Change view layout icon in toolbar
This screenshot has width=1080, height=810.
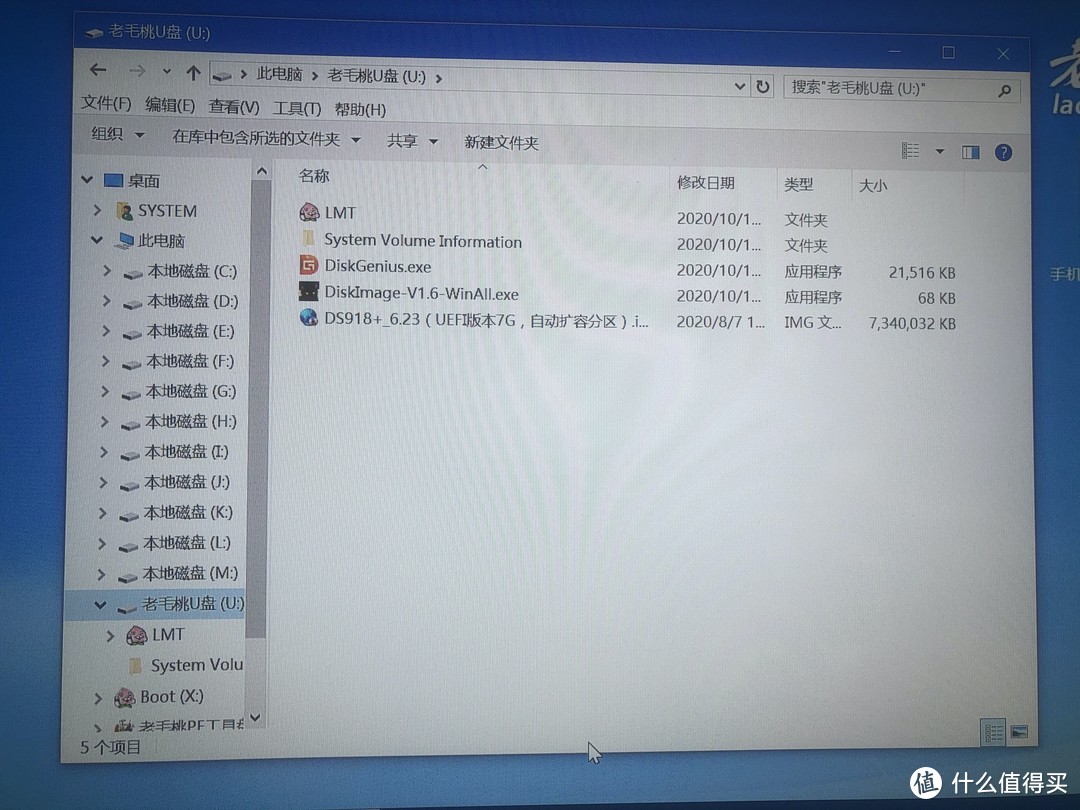click(911, 150)
